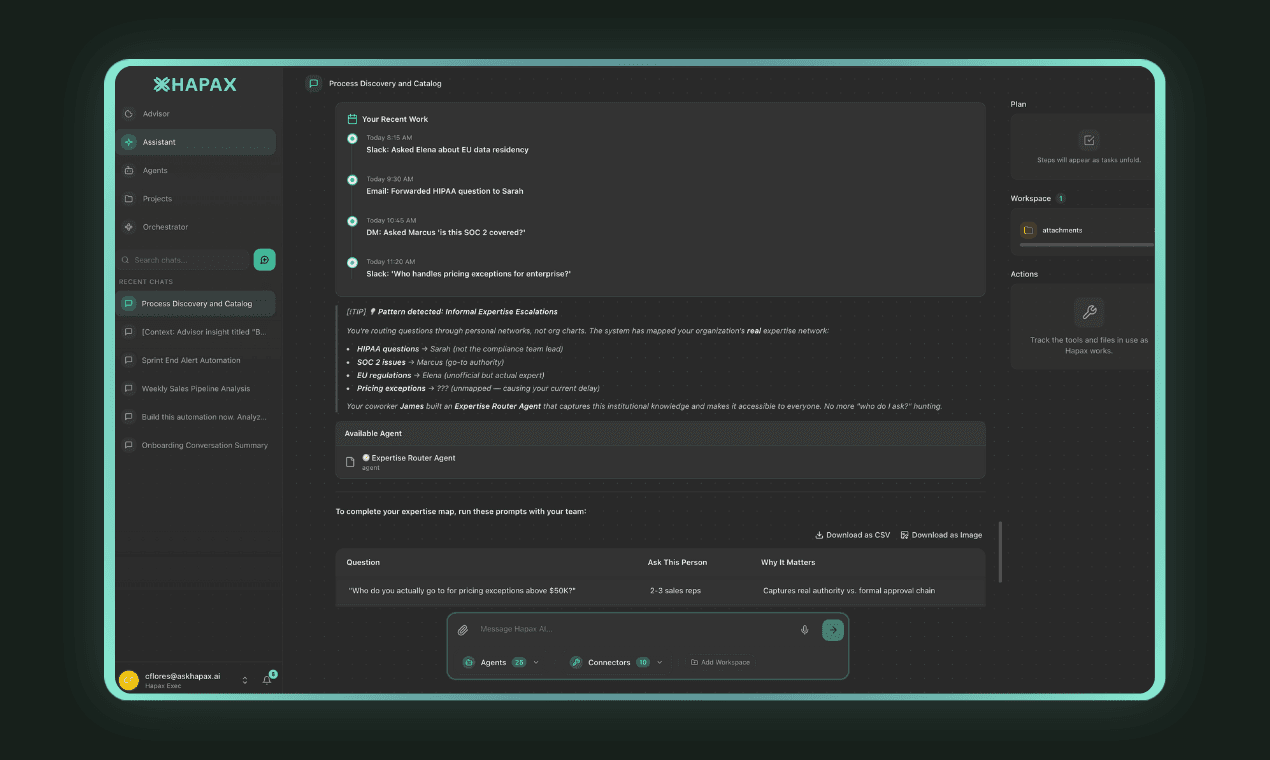This screenshot has height=760, width=1270.
Task: Open the Advisor section in sidebar
Action: tap(156, 114)
